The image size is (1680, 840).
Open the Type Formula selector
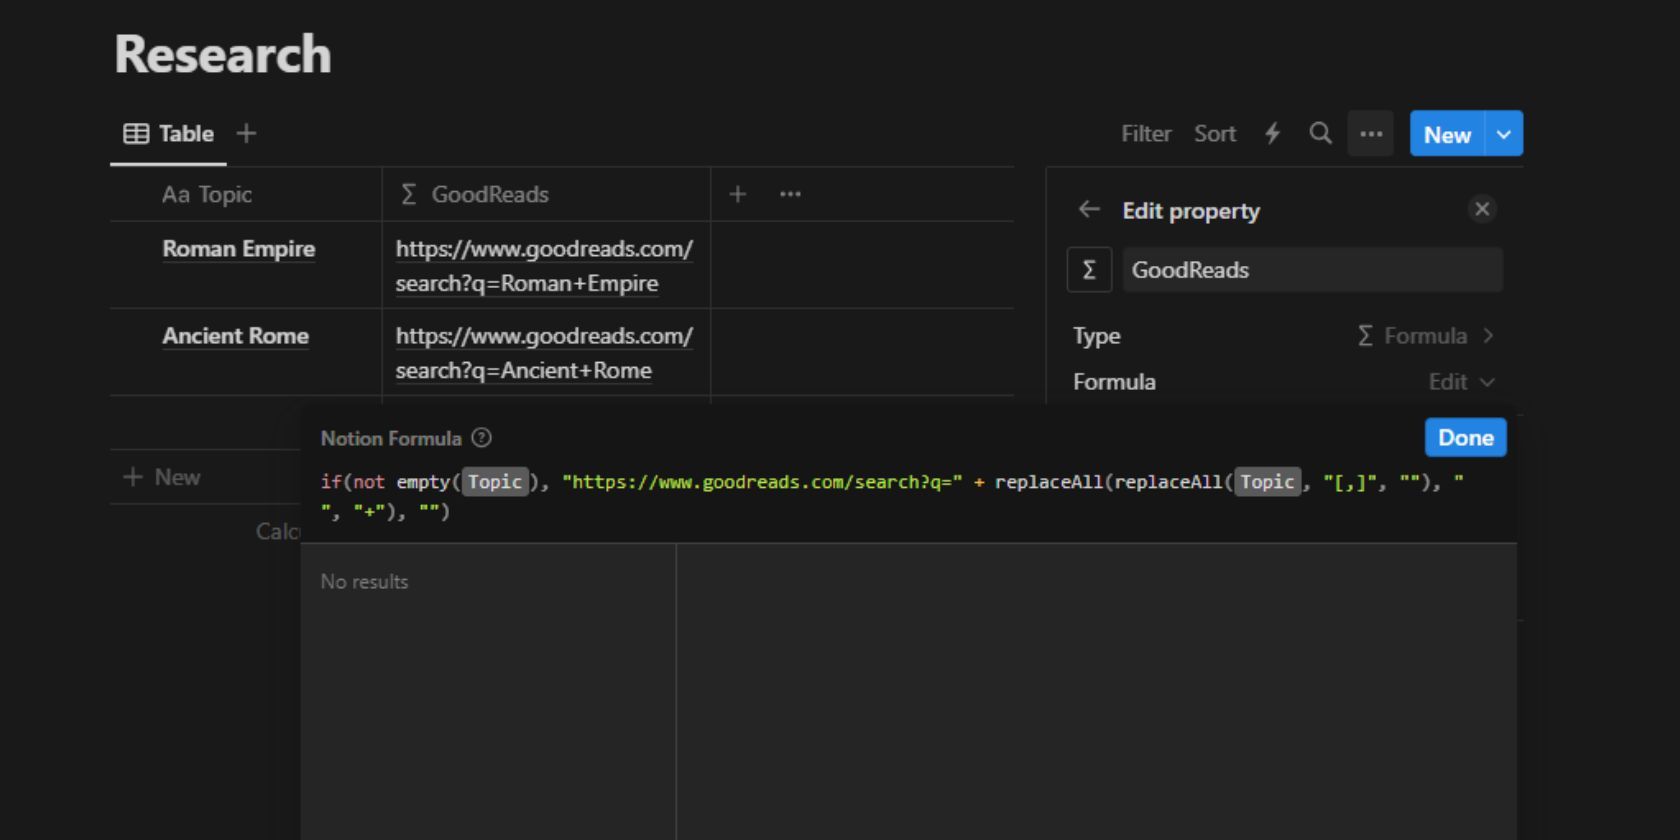click(1425, 336)
